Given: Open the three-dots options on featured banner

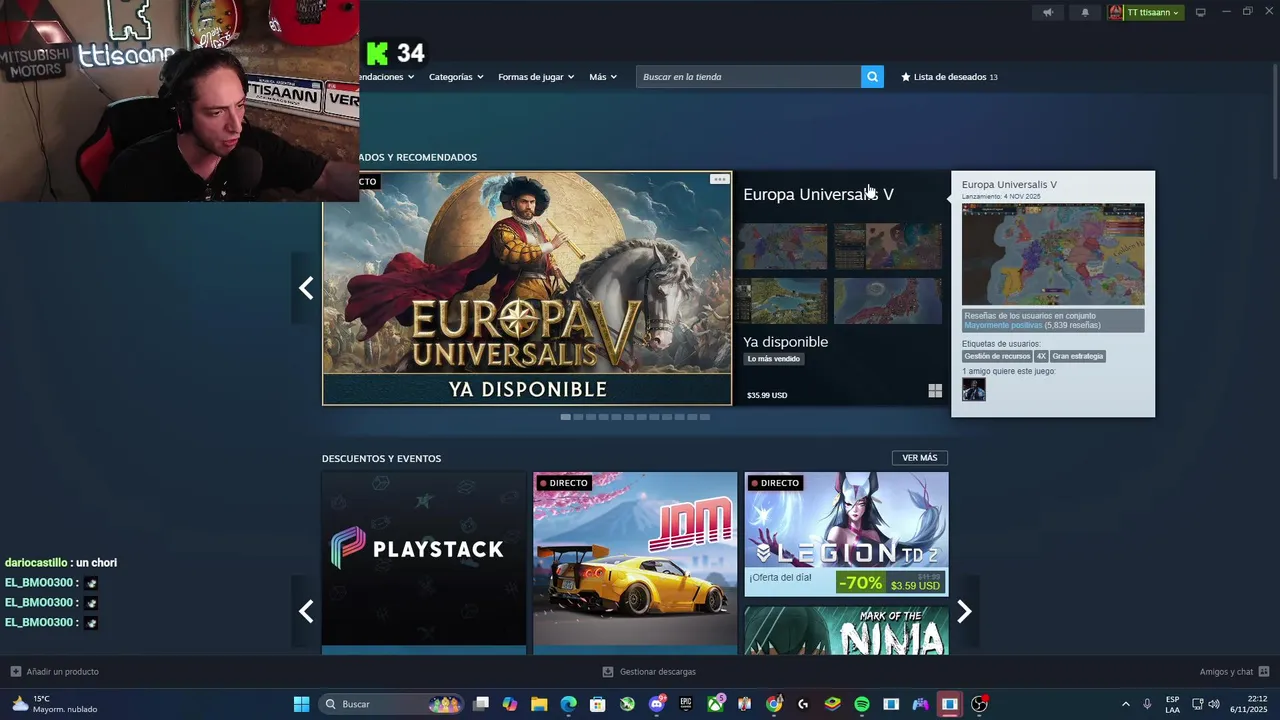Looking at the screenshot, I should coord(719,179).
